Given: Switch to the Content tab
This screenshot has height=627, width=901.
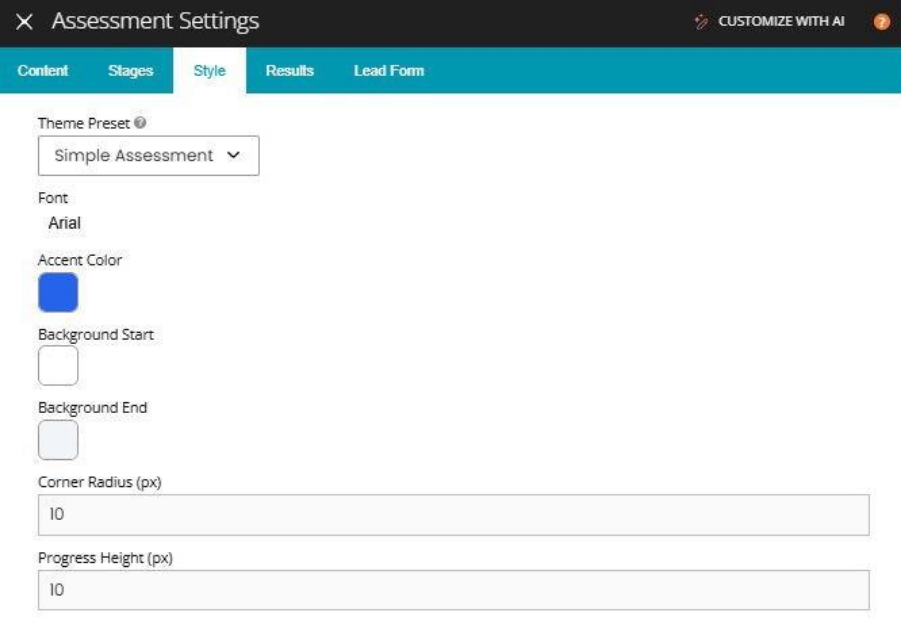Looking at the screenshot, I should [x=43, y=71].
